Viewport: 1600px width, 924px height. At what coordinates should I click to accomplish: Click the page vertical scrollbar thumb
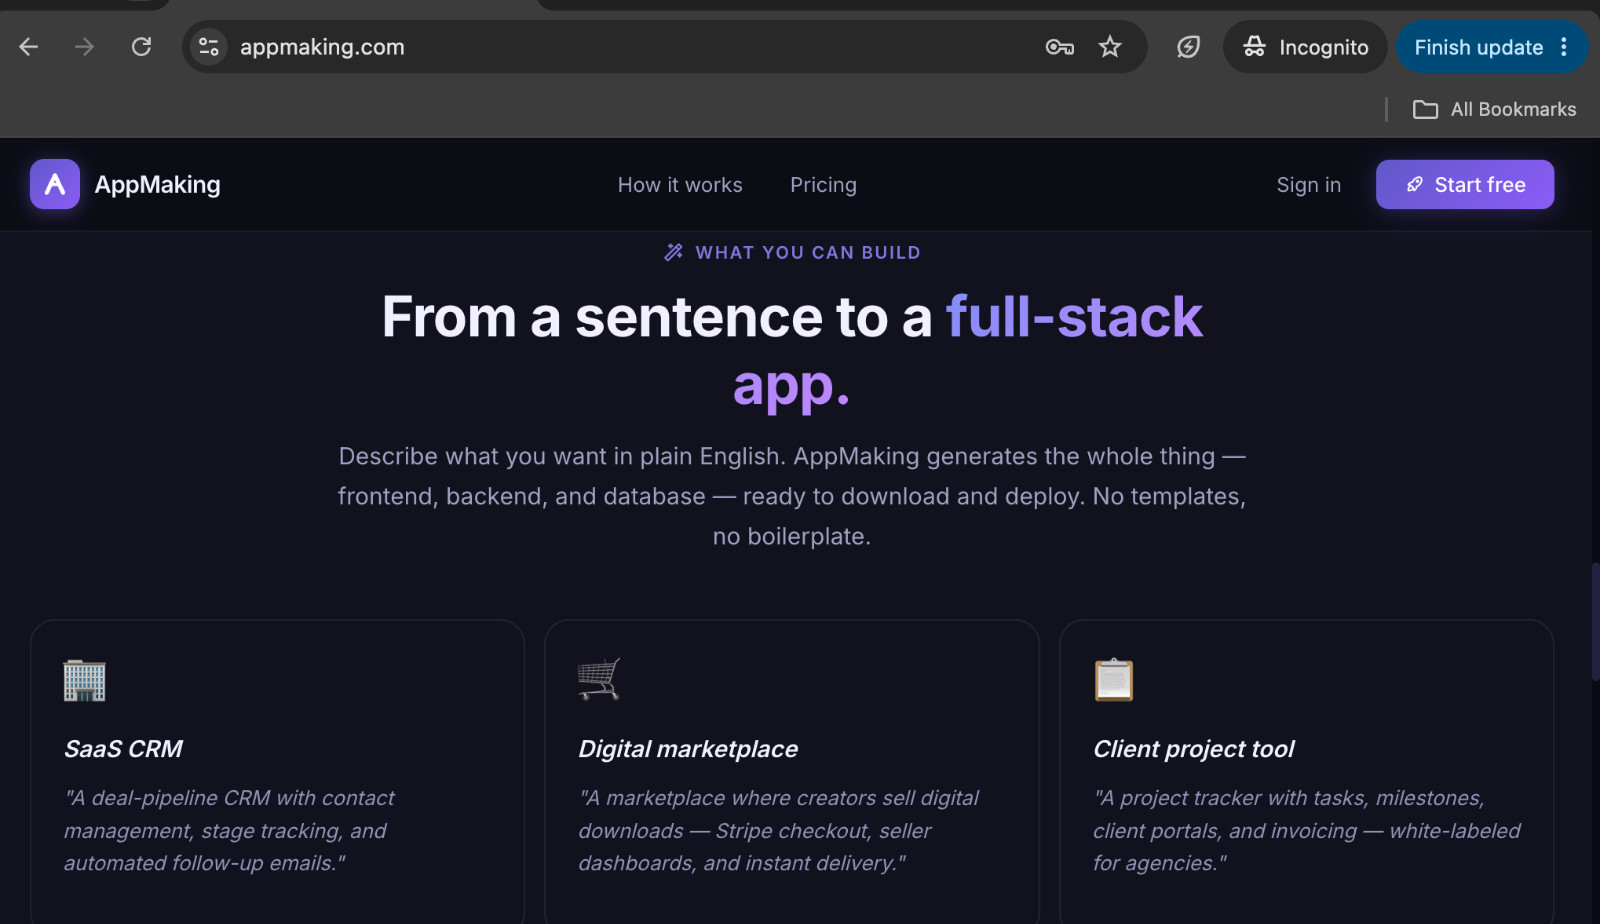[x=1594, y=622]
